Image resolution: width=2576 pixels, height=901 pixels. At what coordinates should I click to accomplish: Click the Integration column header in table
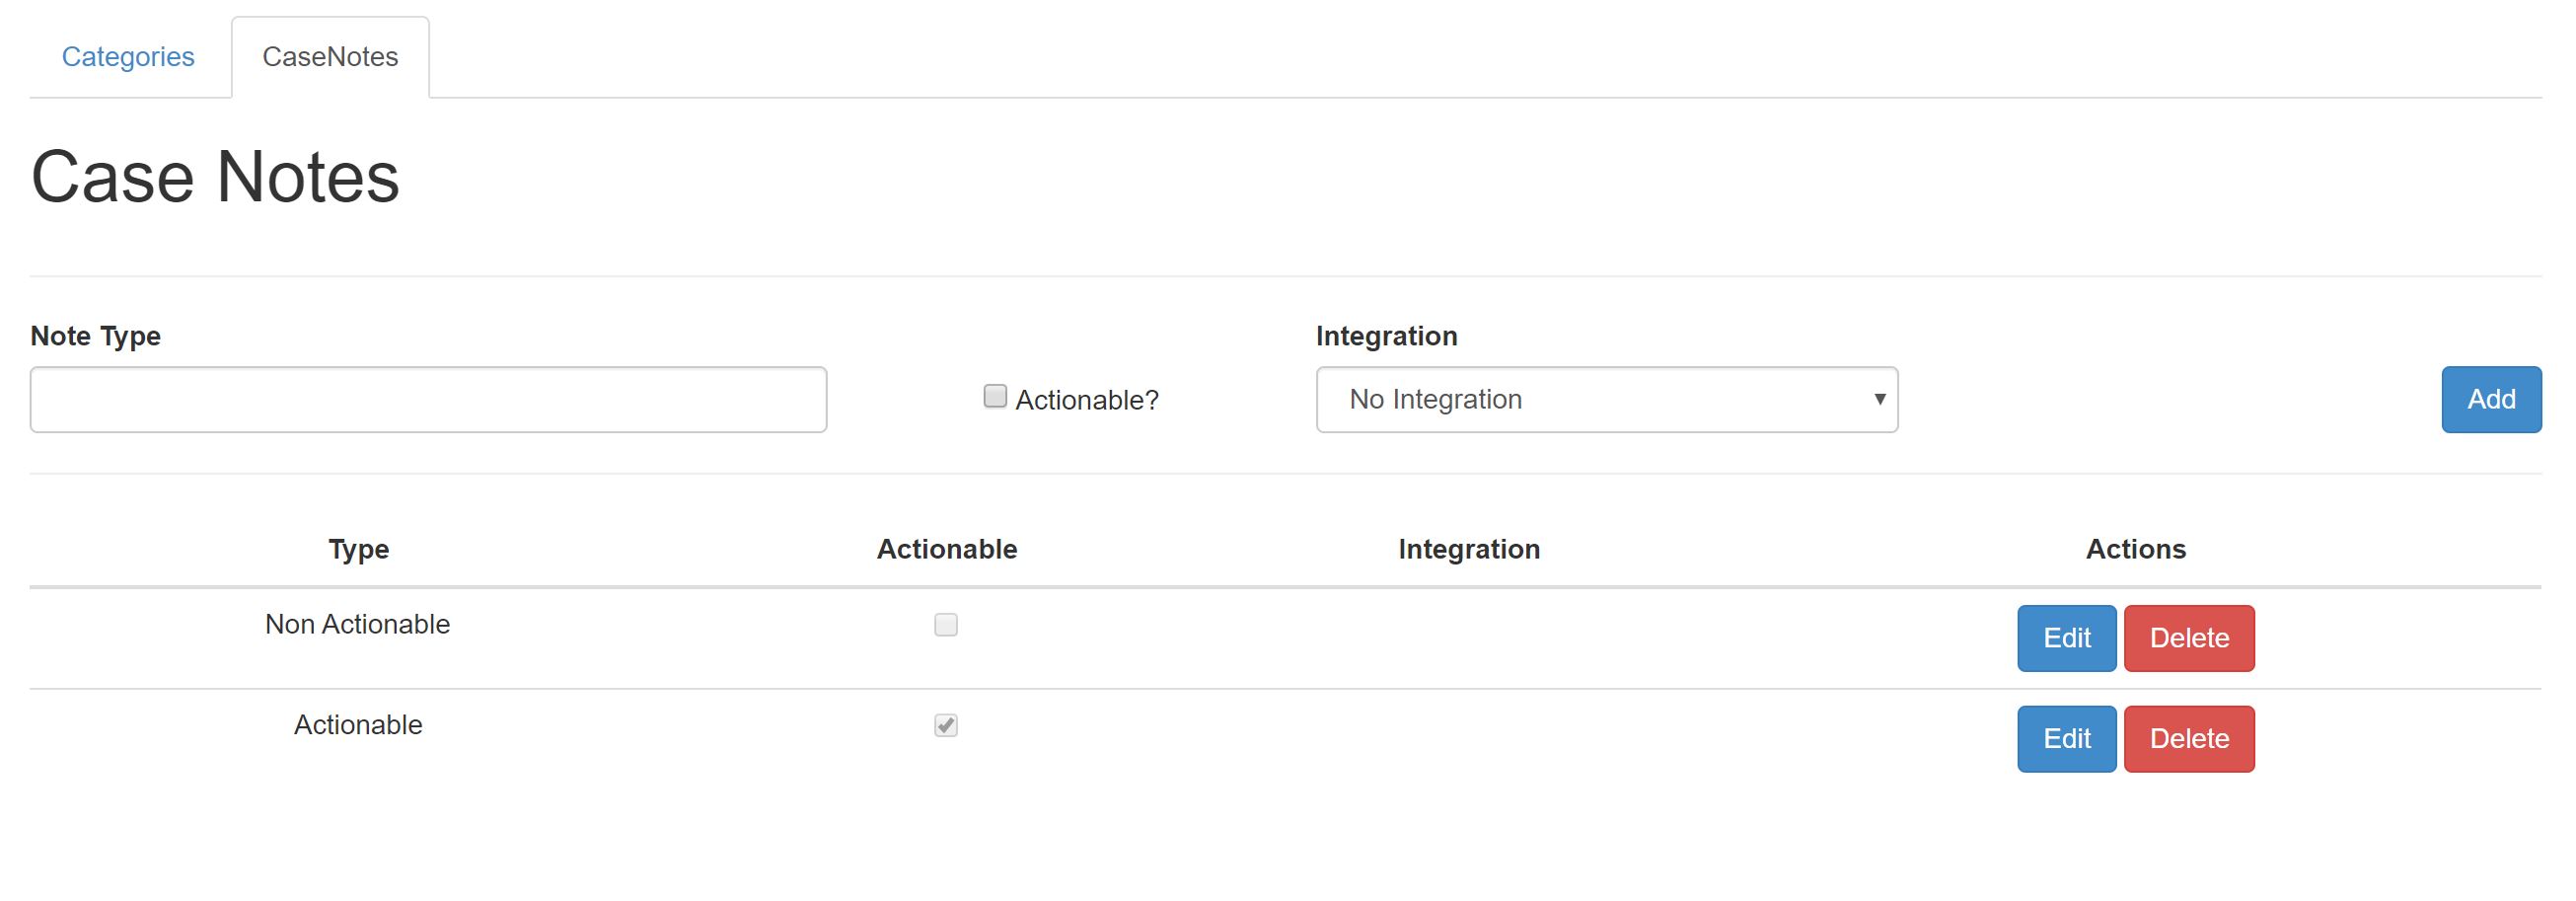click(1469, 549)
